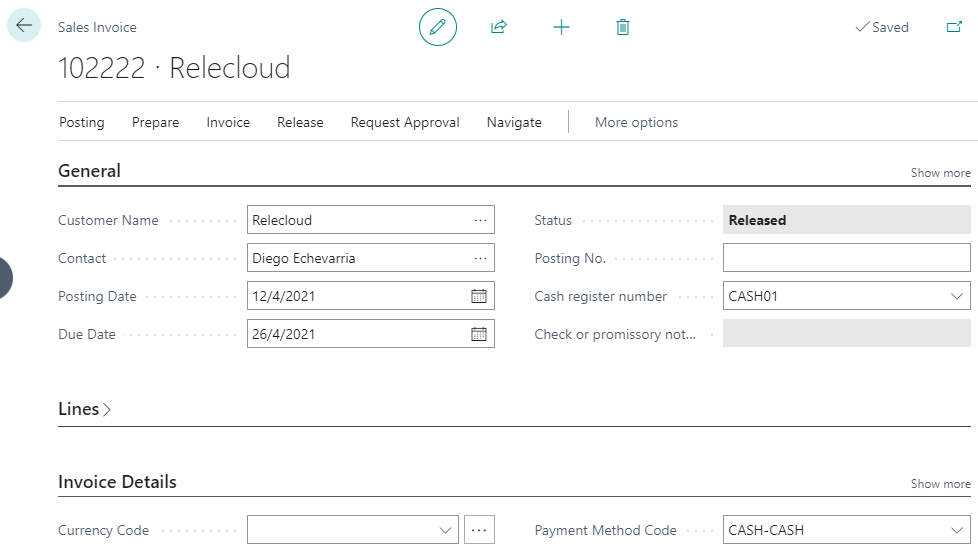Image resolution: width=978 pixels, height=550 pixels.
Task: Open the Release menu
Action: point(300,122)
